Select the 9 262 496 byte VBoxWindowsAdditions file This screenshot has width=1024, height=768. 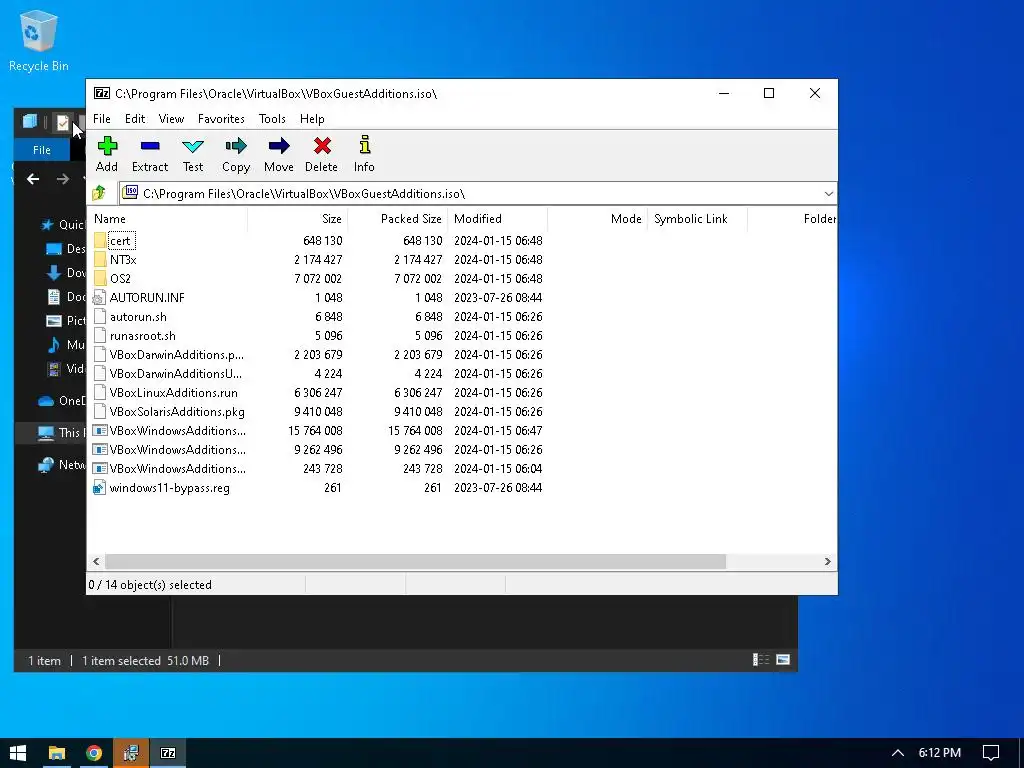click(178, 450)
